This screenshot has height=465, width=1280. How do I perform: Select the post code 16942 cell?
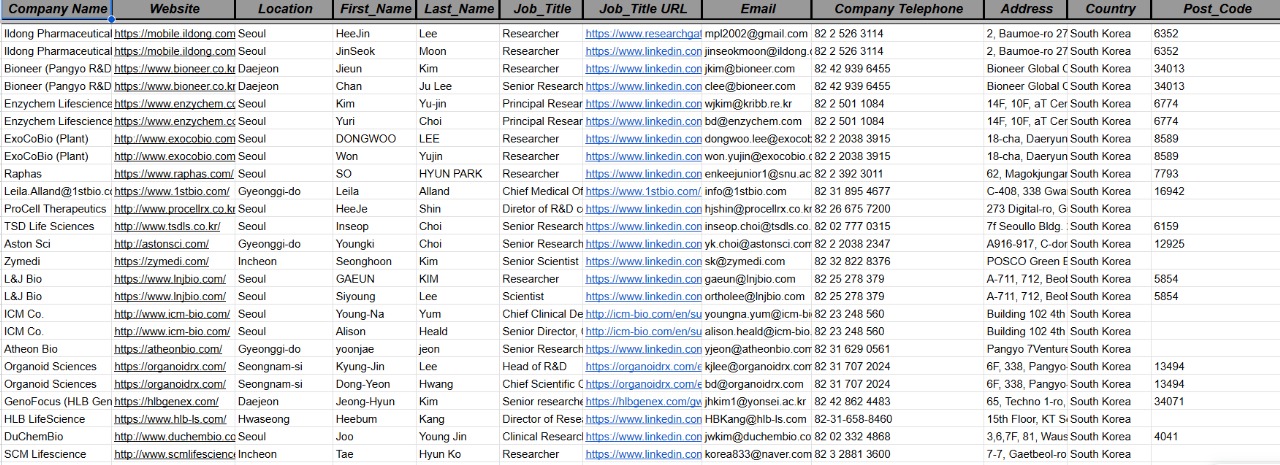tap(1216, 191)
